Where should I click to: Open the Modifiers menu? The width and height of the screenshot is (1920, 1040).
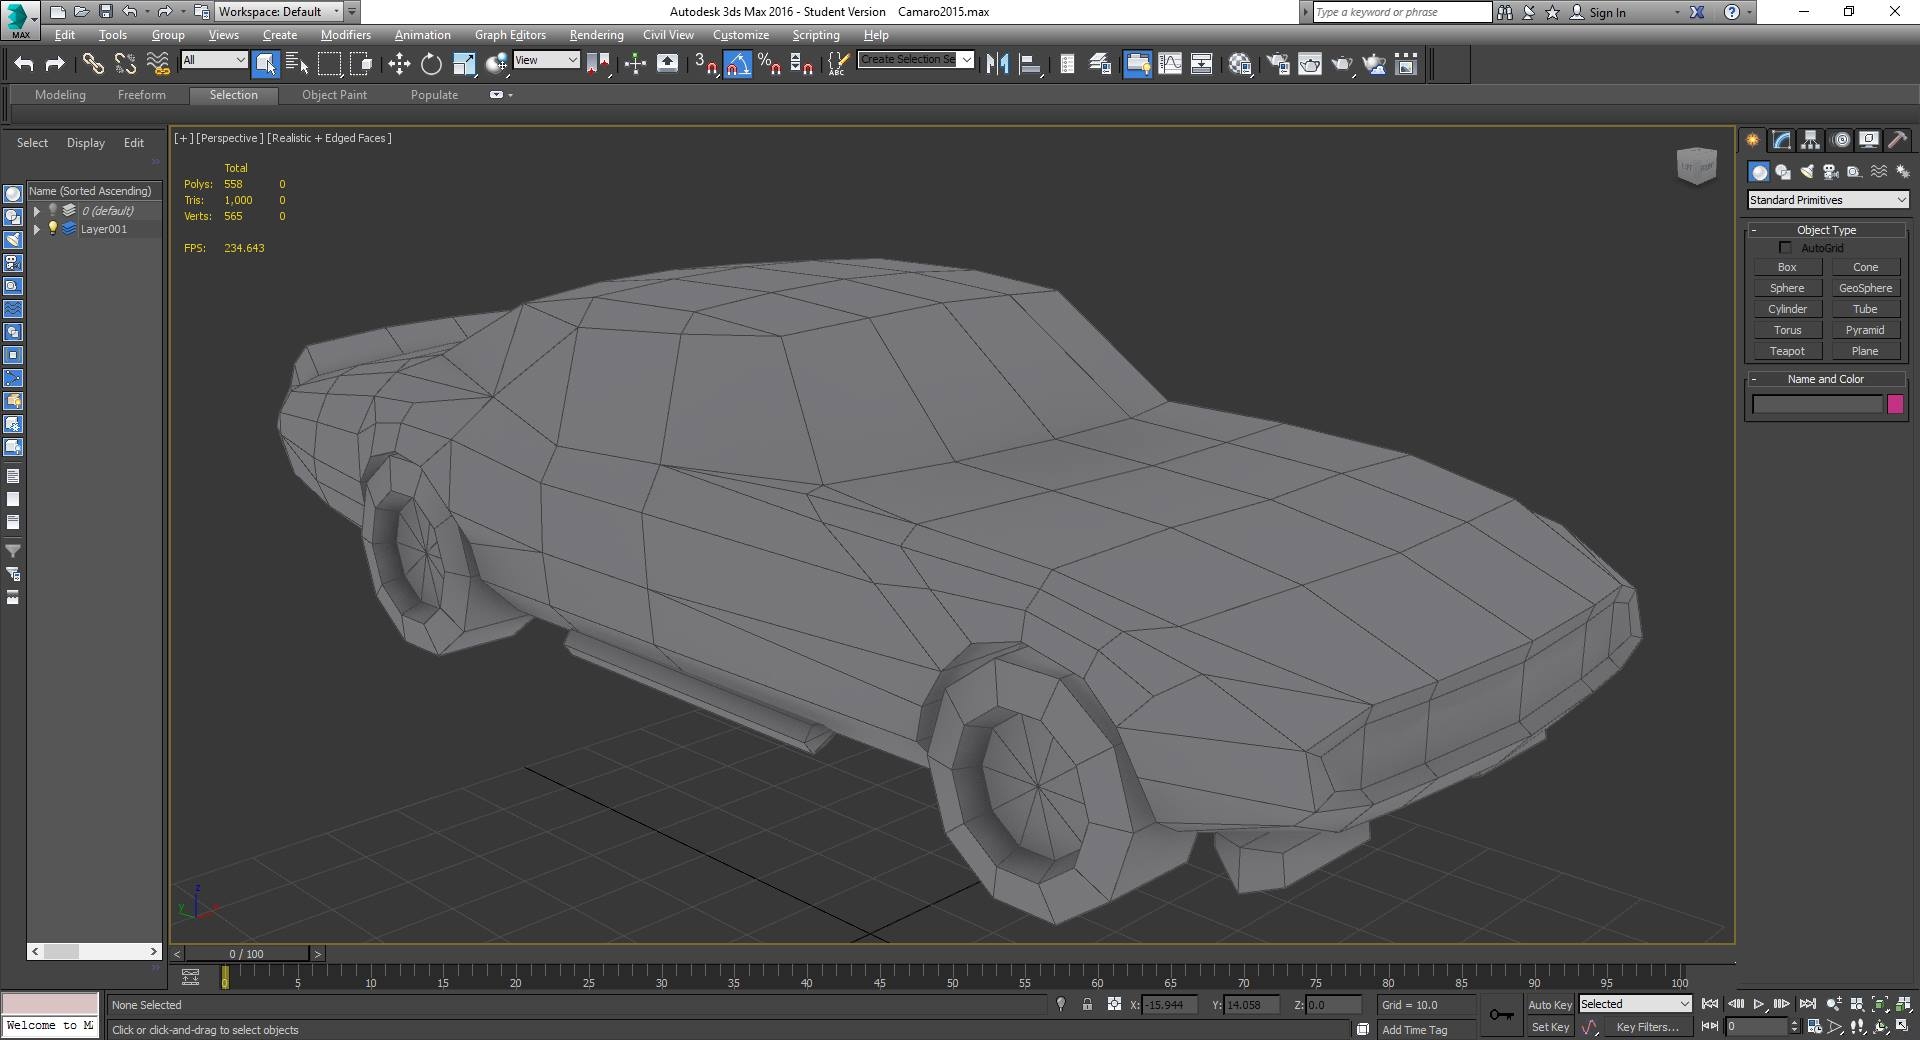345,35
